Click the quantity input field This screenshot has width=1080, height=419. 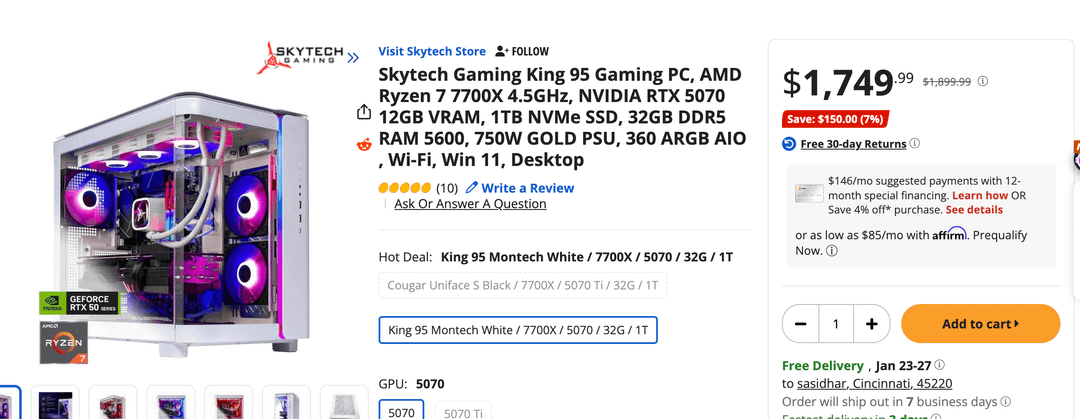[836, 324]
